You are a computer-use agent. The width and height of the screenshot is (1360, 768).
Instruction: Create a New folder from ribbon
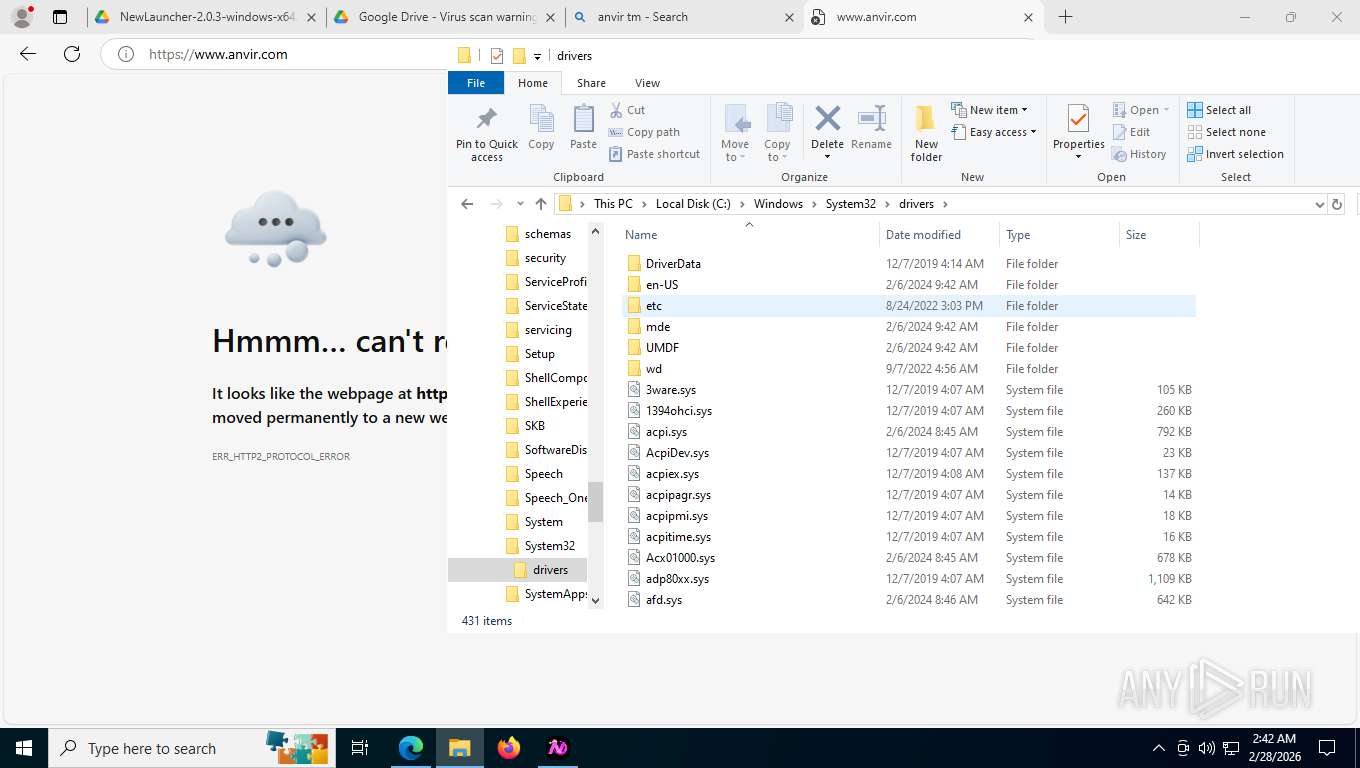coord(926,133)
